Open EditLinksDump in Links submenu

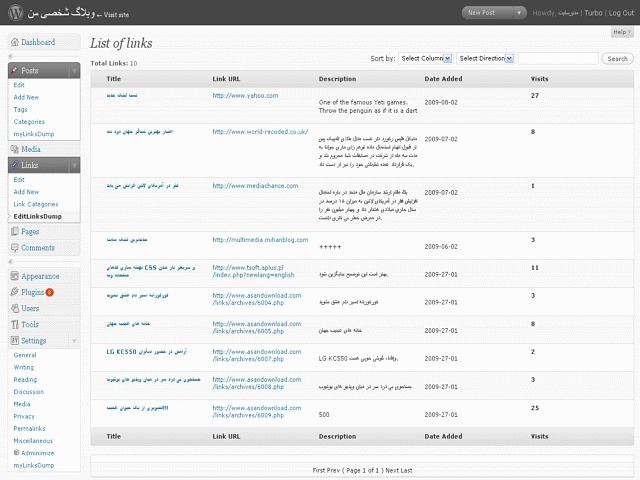click(x=38, y=216)
